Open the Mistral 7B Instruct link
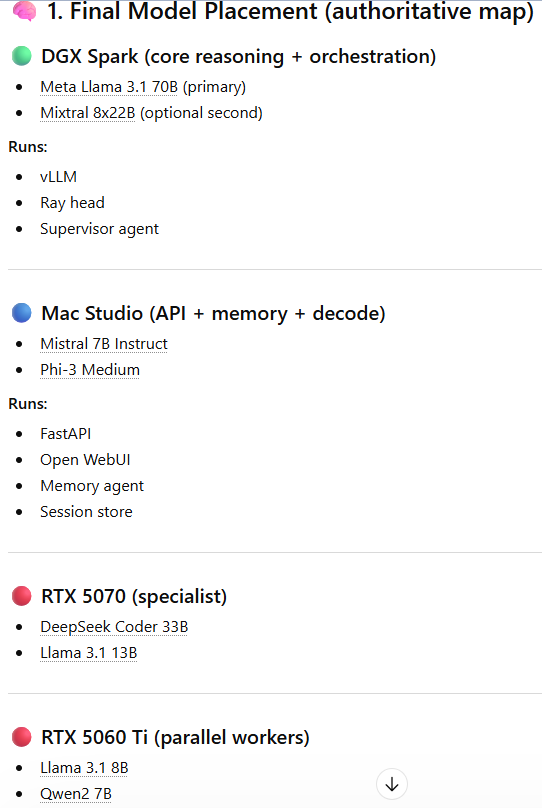This screenshot has width=542, height=808. tap(104, 344)
